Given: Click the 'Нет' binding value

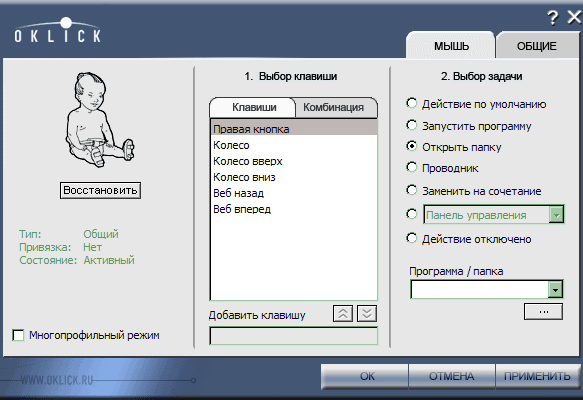Looking at the screenshot, I should click(92, 247).
